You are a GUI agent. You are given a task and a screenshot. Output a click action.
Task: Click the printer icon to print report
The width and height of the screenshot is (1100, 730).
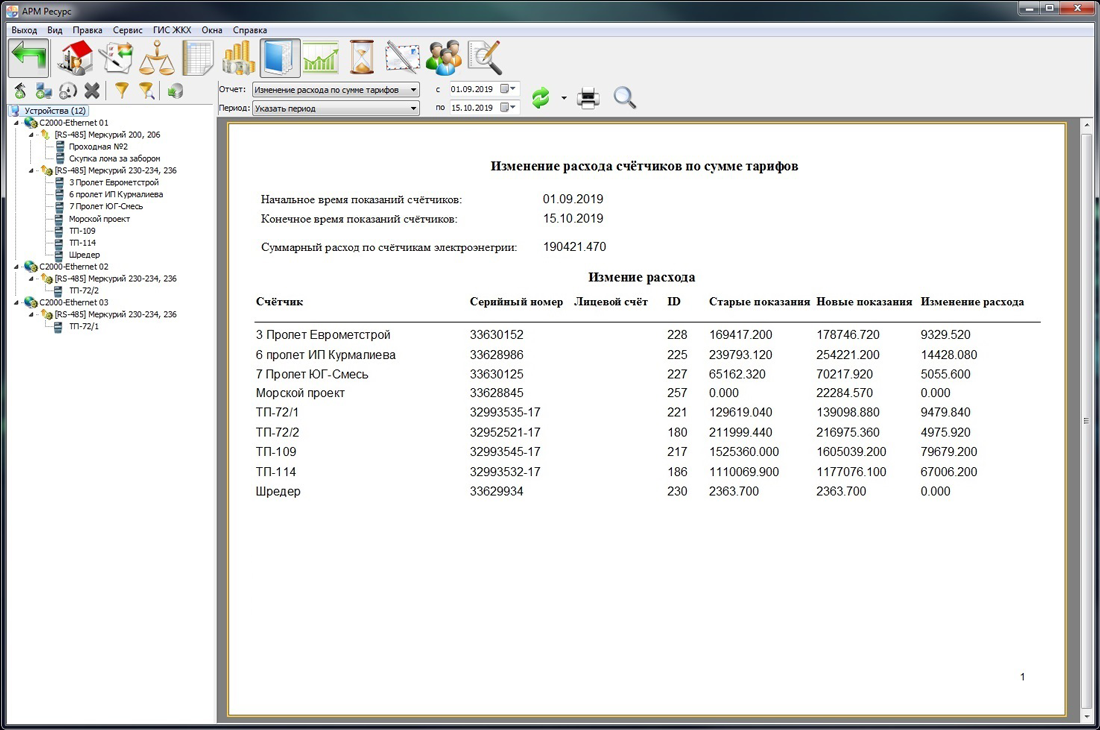coord(588,98)
